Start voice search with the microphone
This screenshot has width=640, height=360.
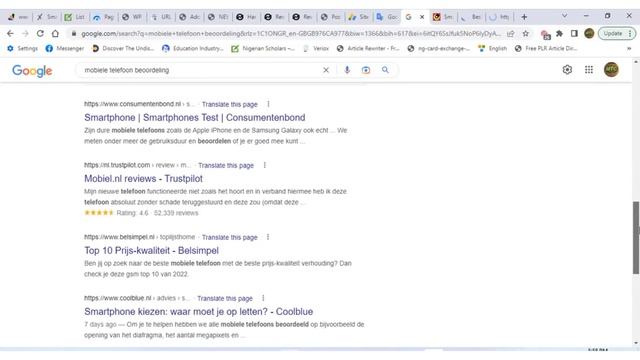click(347, 70)
